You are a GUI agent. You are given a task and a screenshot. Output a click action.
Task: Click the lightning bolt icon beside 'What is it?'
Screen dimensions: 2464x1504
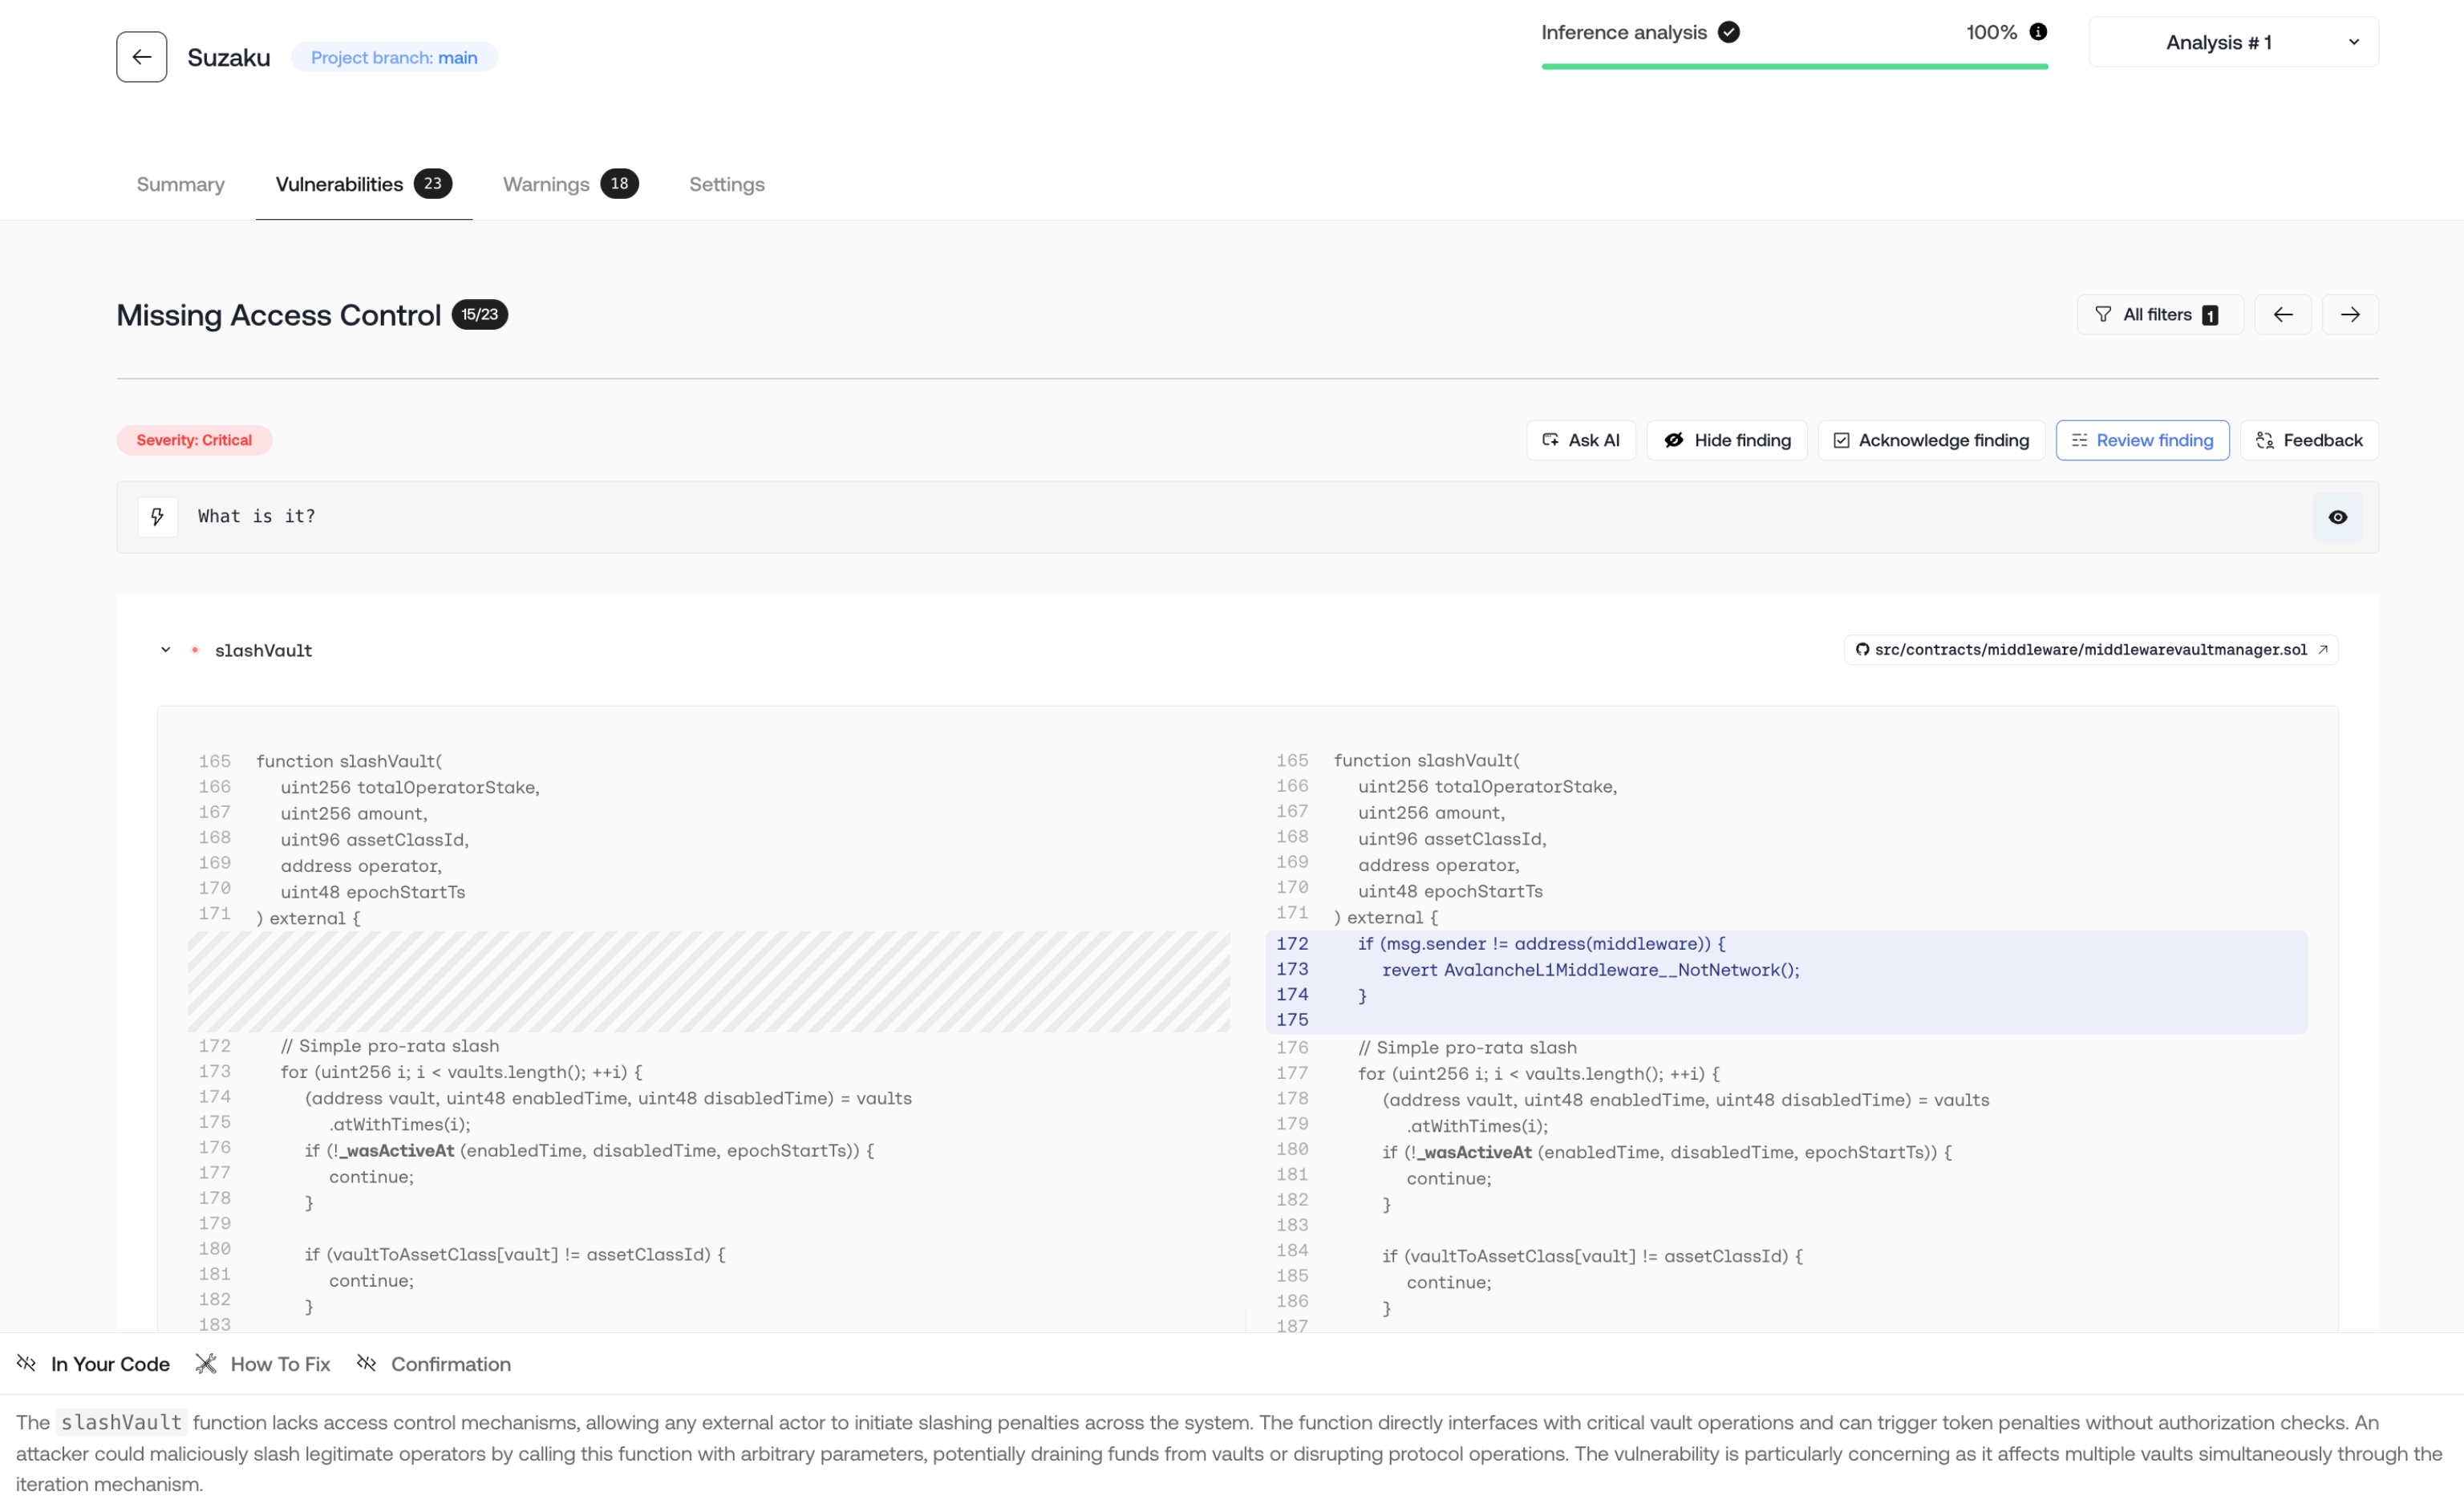coord(157,517)
